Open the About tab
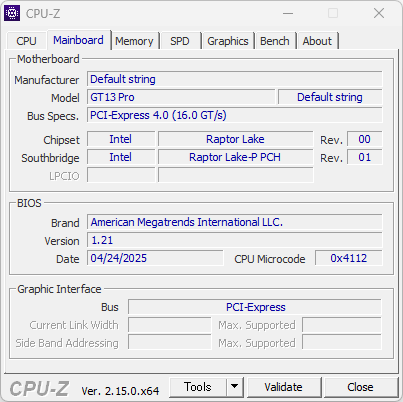Image resolution: width=403 pixels, height=402 pixels. [317, 41]
